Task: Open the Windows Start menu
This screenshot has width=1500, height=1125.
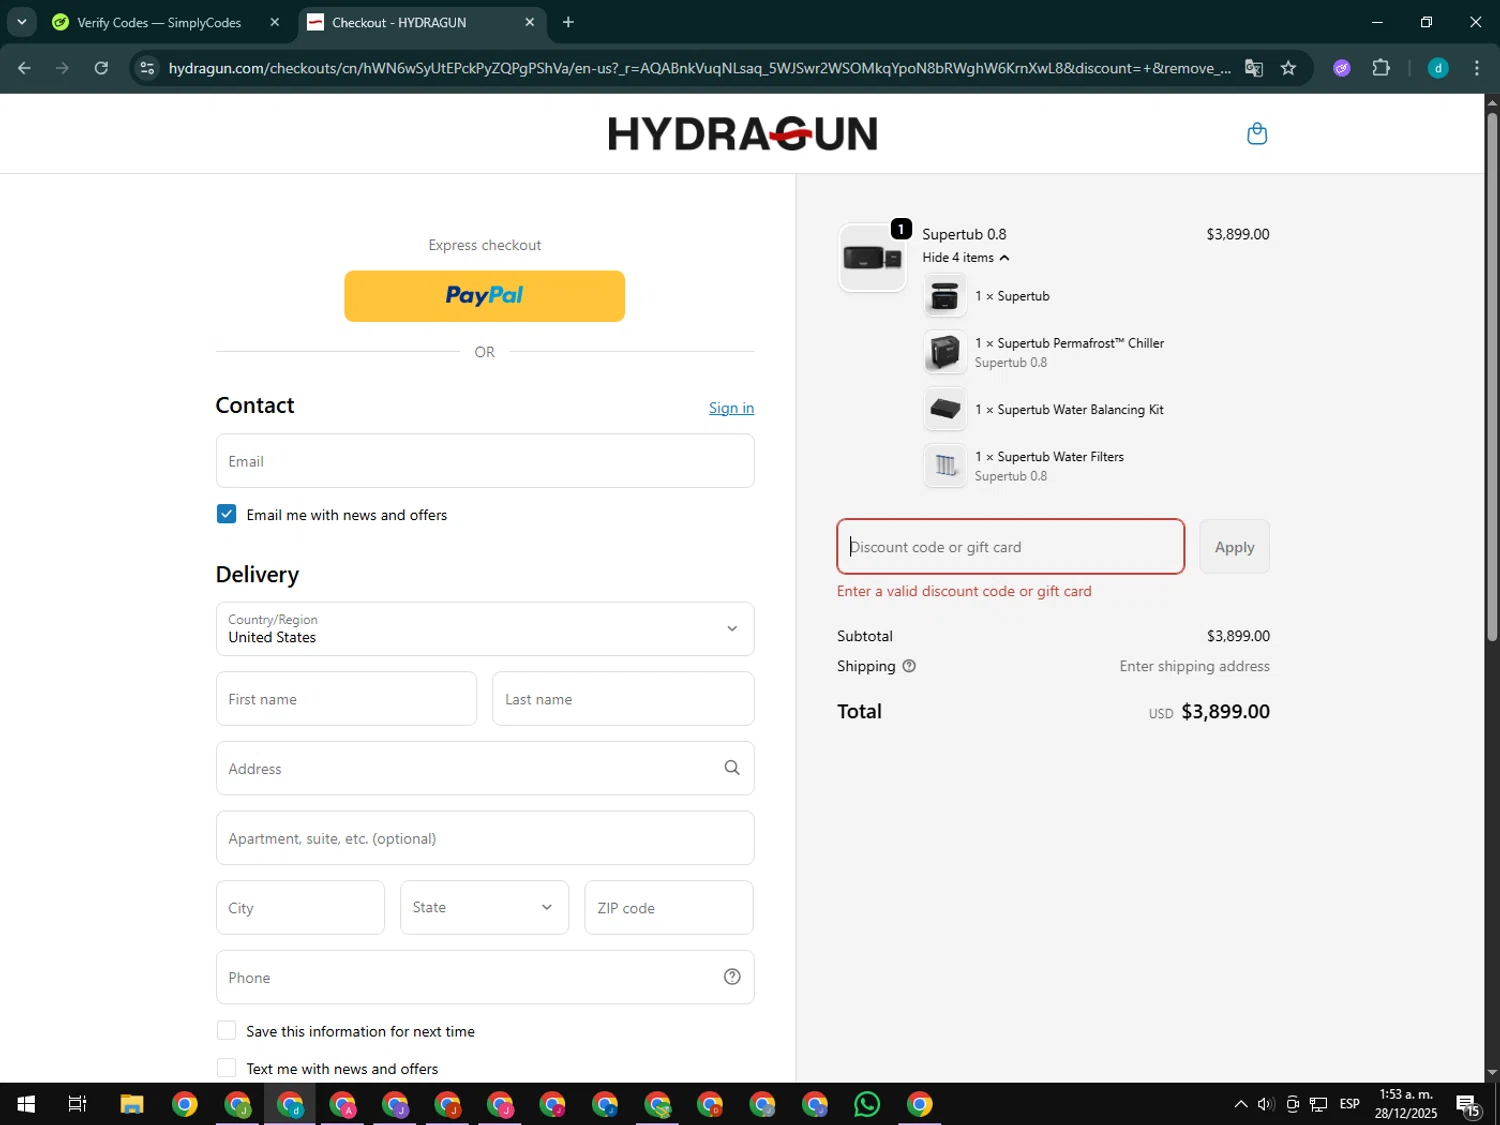Action: 26,1104
